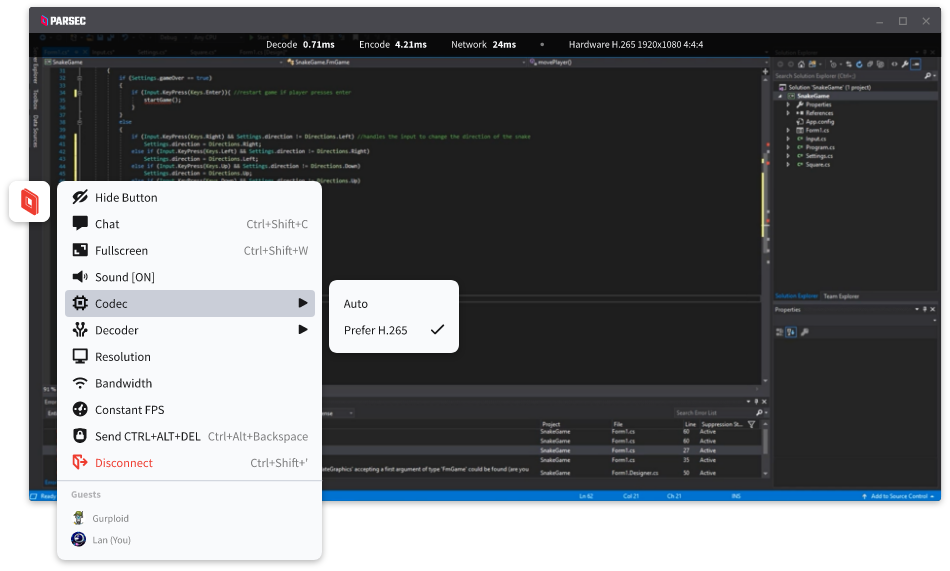Click the red Disconnect menu entry

click(x=190, y=462)
